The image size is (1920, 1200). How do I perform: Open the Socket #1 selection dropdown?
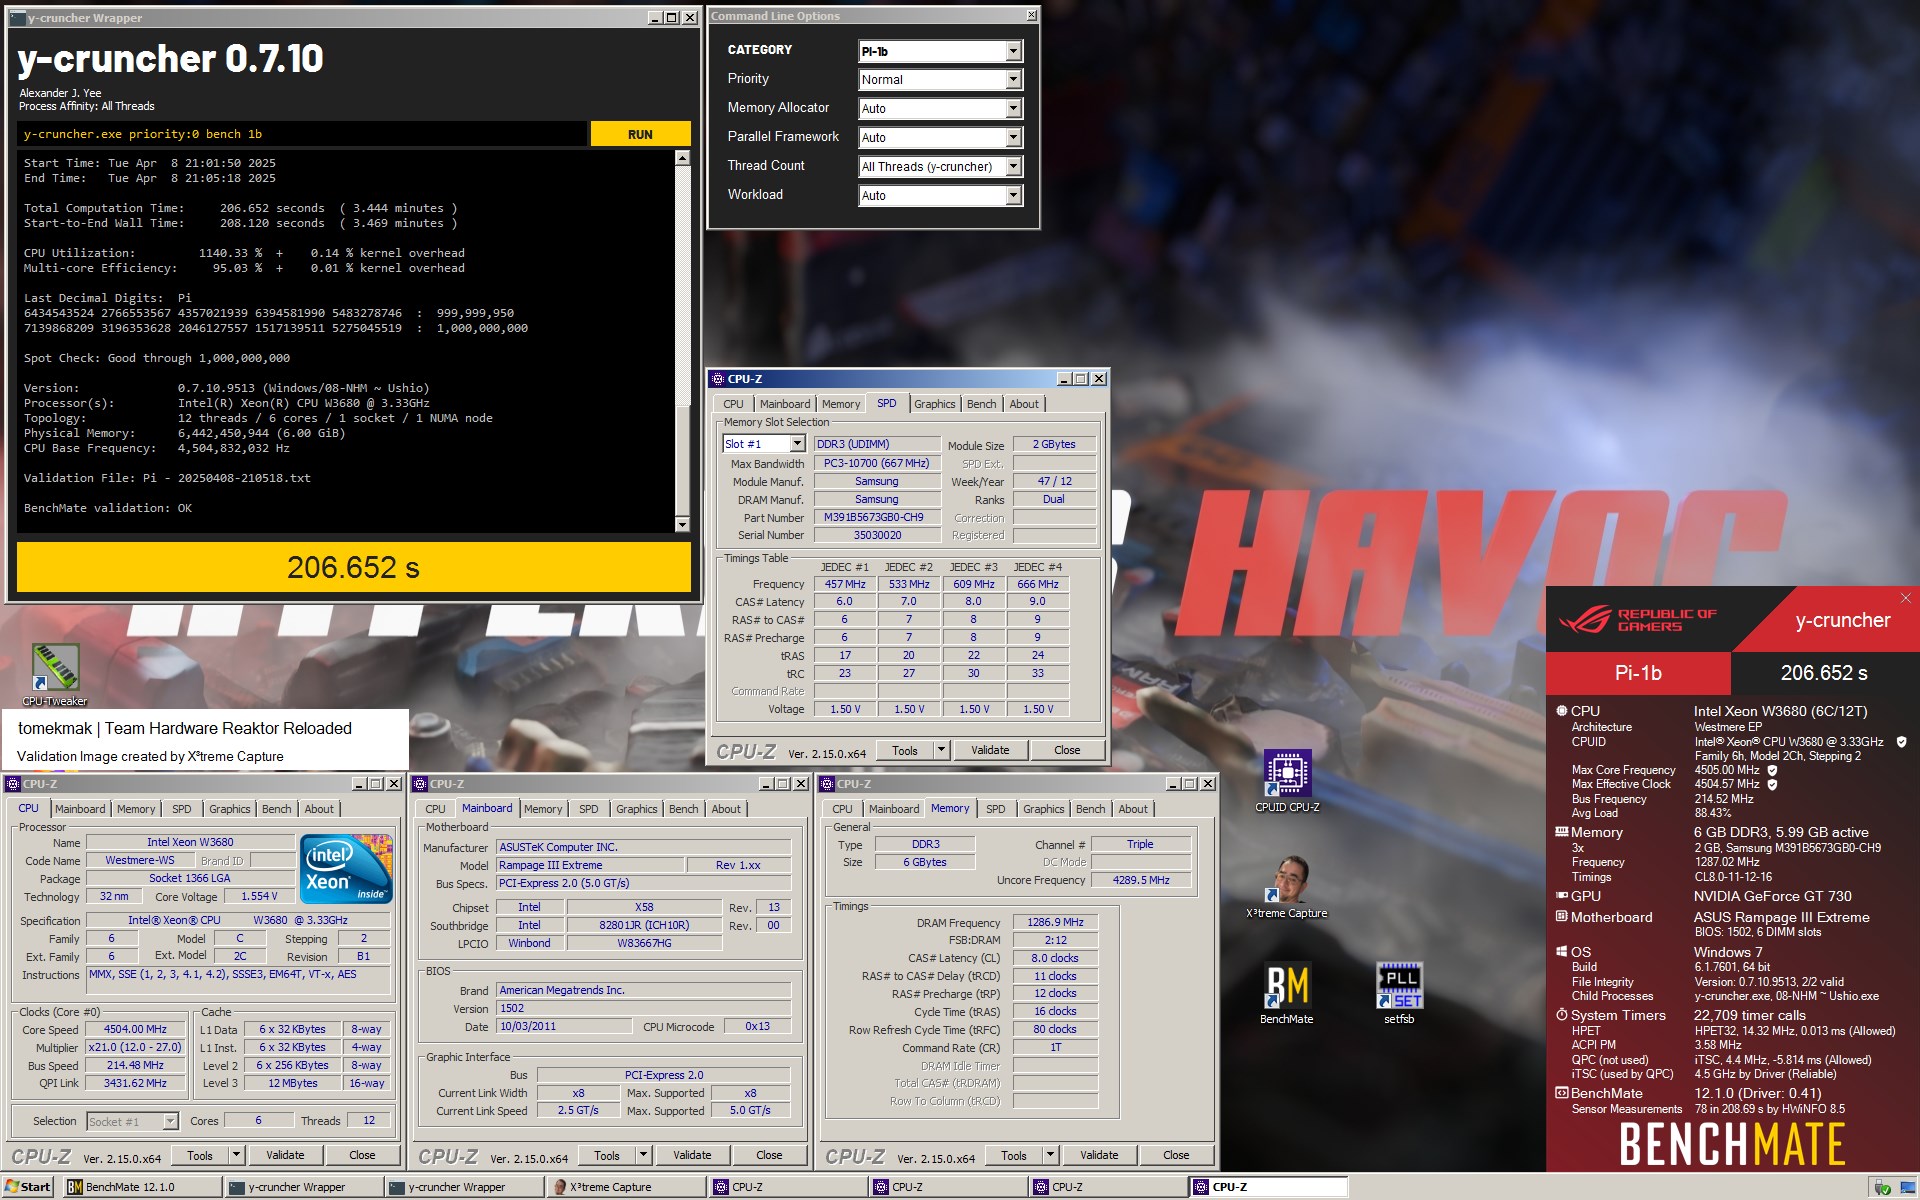(132, 1121)
